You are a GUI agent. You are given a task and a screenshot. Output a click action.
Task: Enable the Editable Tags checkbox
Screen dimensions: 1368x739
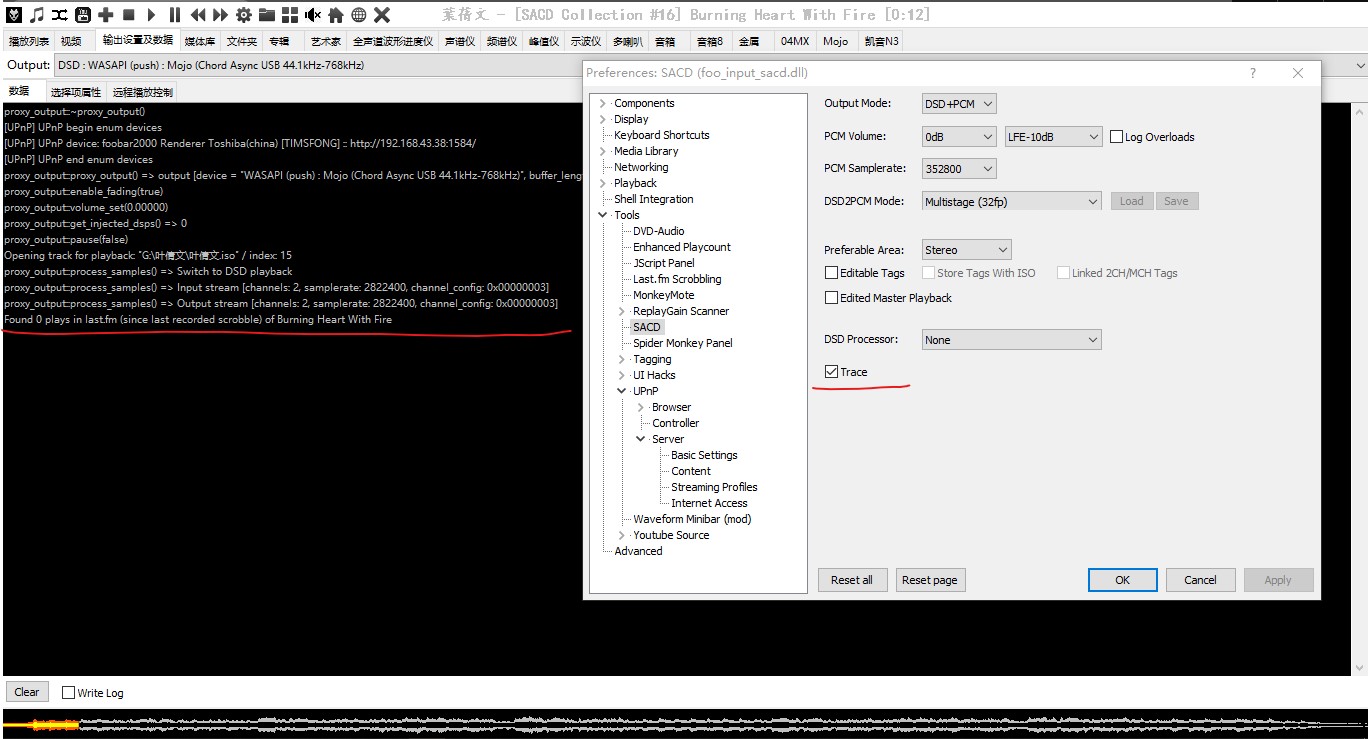pos(831,273)
